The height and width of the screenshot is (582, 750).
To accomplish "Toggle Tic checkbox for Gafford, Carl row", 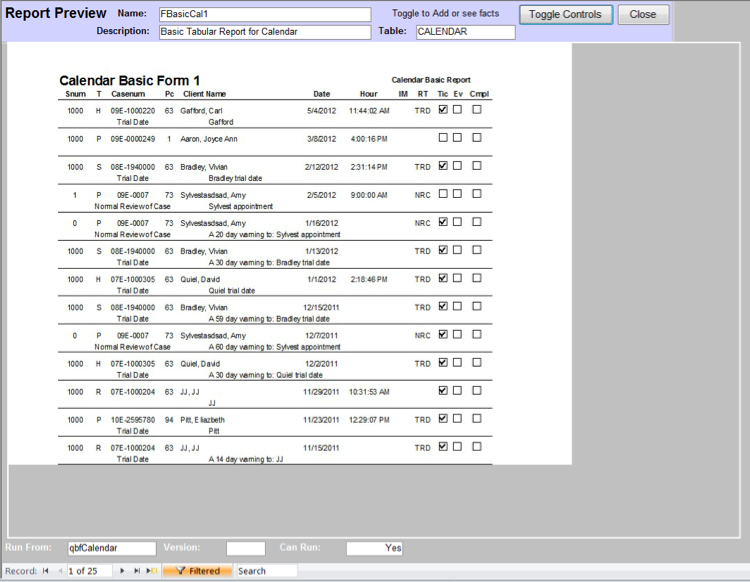I will pos(442,110).
